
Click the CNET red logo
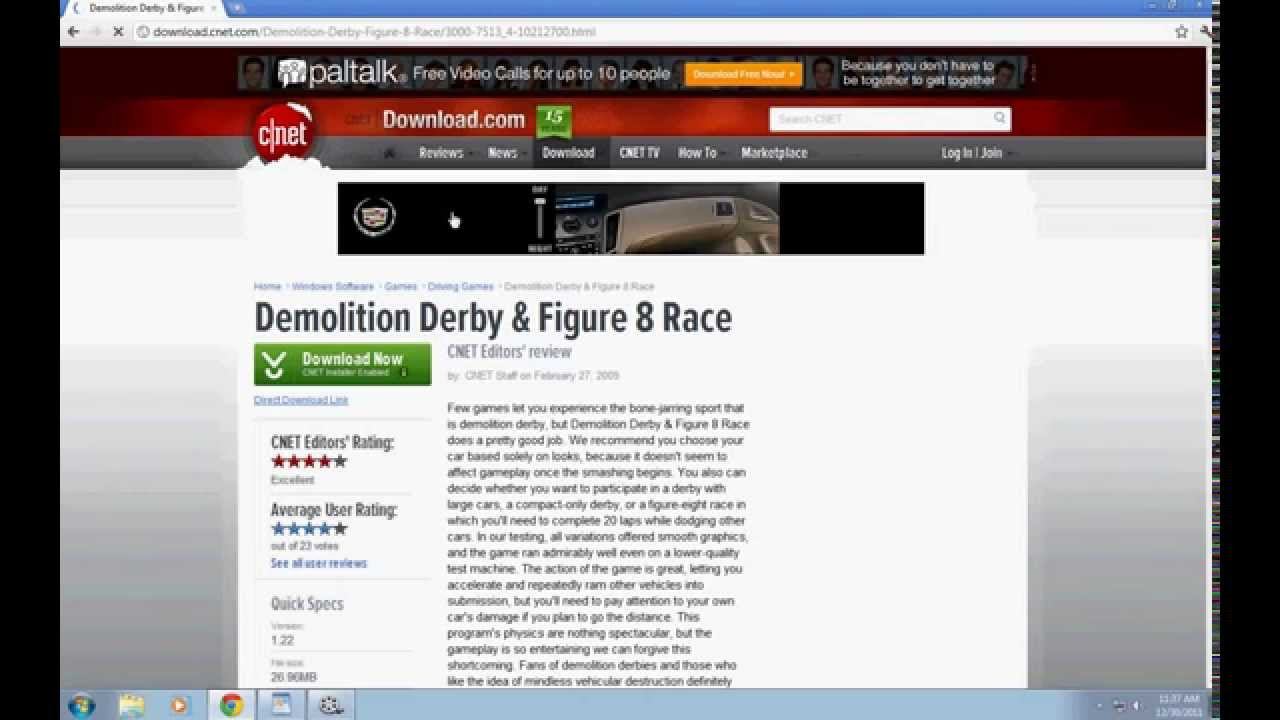point(282,135)
